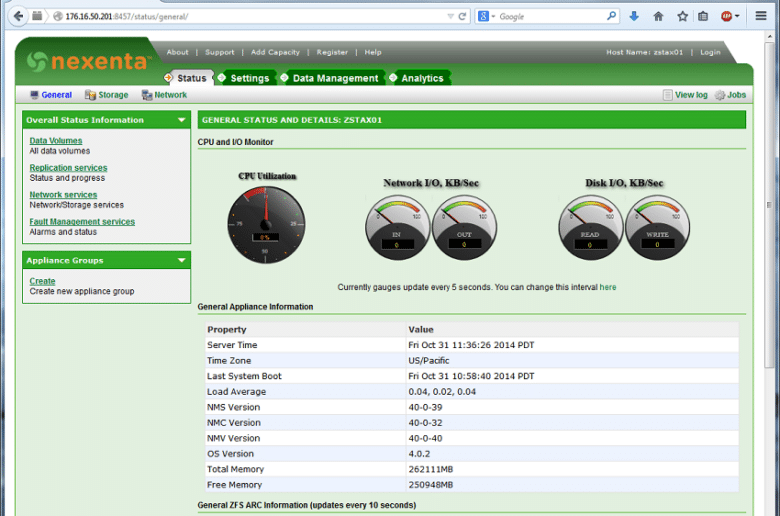
Task: Click the Jobs gear icon
Action: [720, 95]
